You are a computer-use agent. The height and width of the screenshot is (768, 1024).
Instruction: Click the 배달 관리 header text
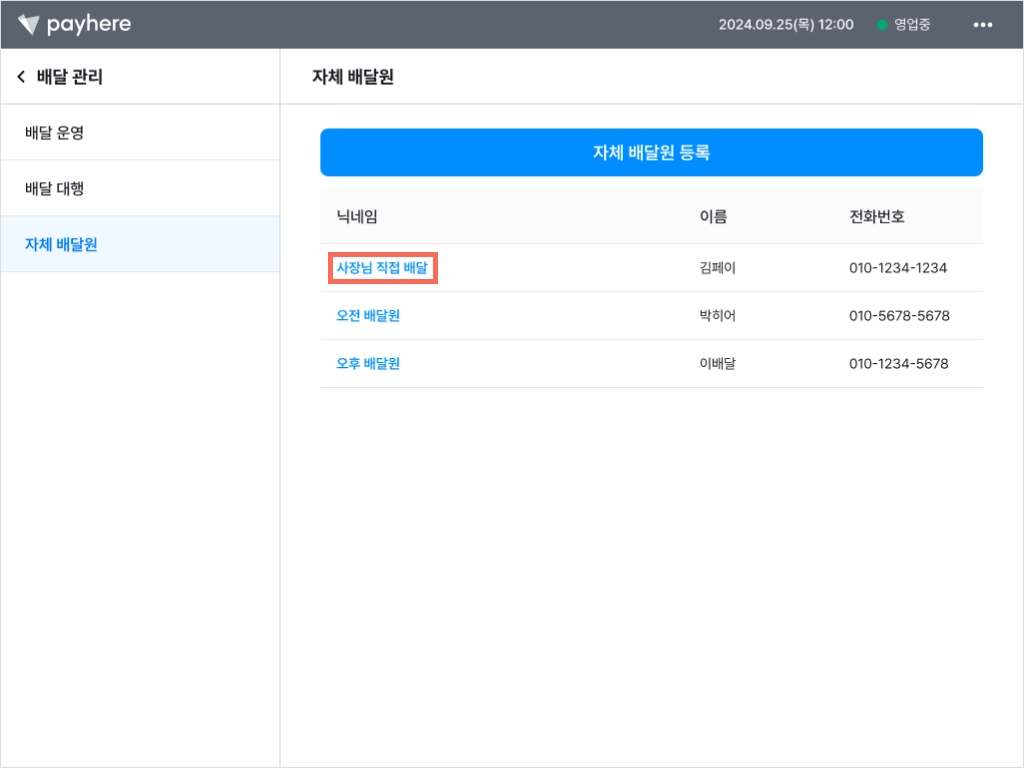tap(70, 76)
